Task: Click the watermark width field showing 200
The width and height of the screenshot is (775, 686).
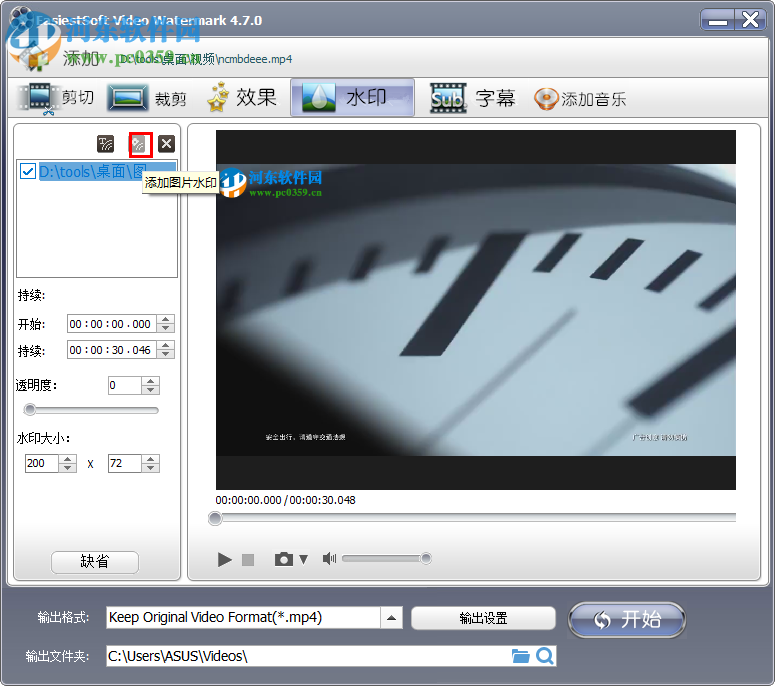Action: pyautogui.click(x=42, y=464)
